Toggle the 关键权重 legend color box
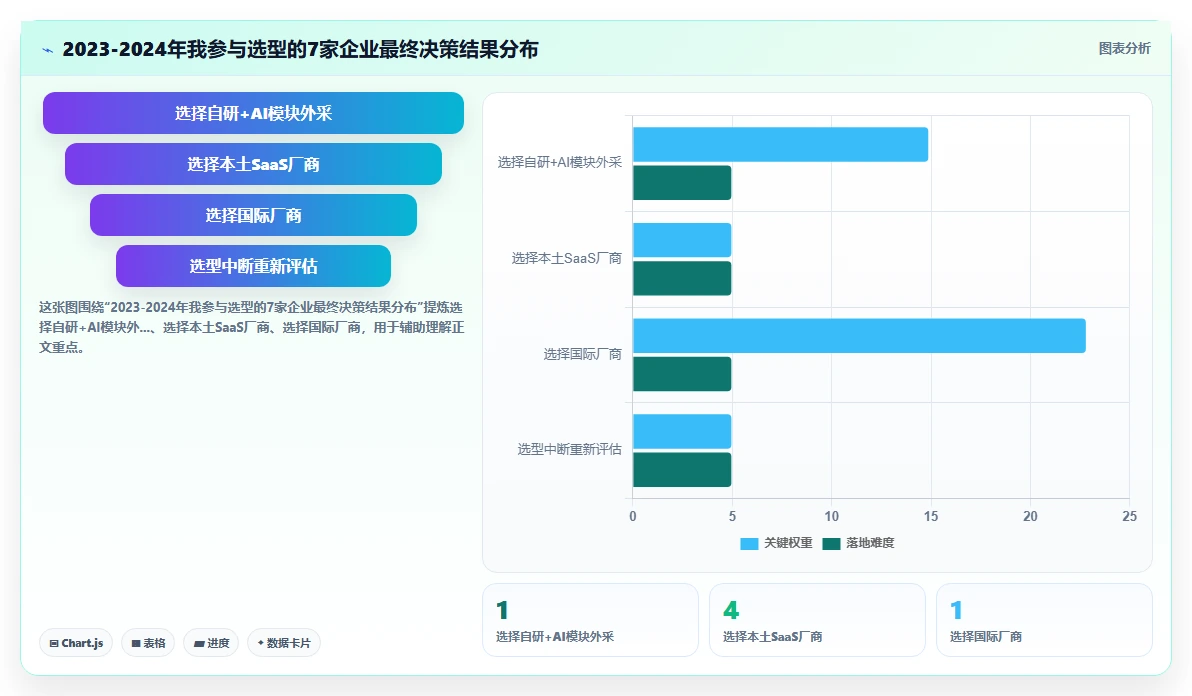This screenshot has height=696, width=1192. [x=749, y=543]
